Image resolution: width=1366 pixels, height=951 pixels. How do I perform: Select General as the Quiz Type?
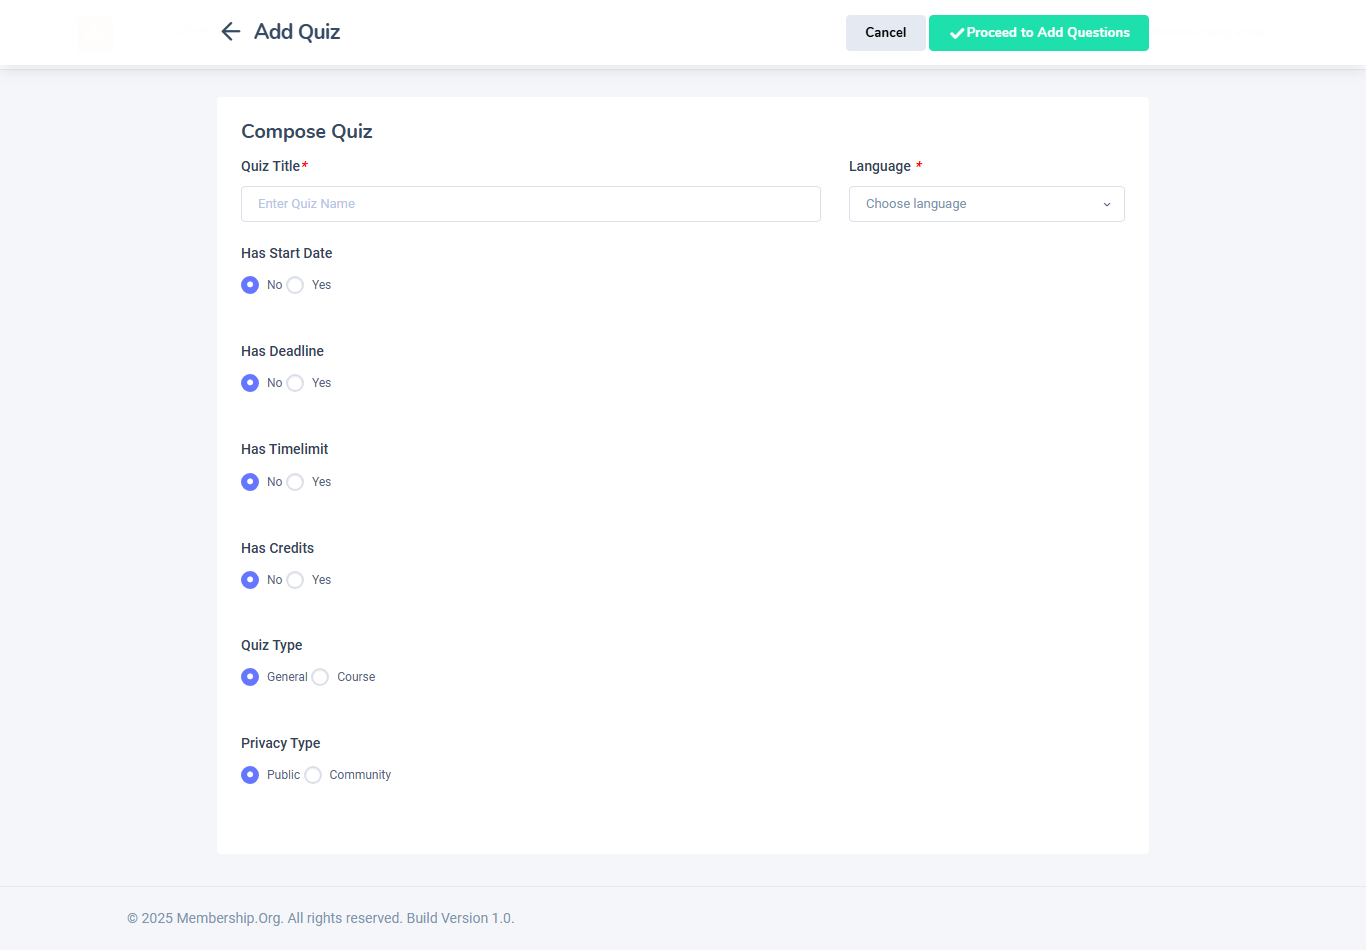click(x=250, y=677)
